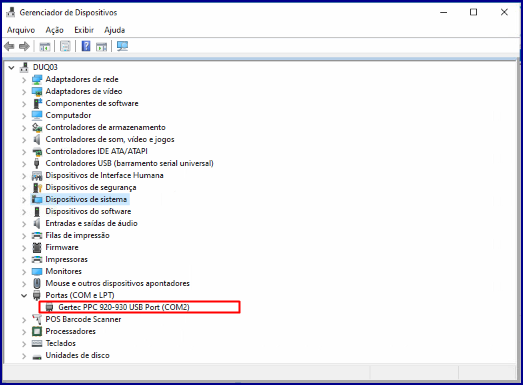
Task: Select the Computador label
Action: [x=68, y=115]
